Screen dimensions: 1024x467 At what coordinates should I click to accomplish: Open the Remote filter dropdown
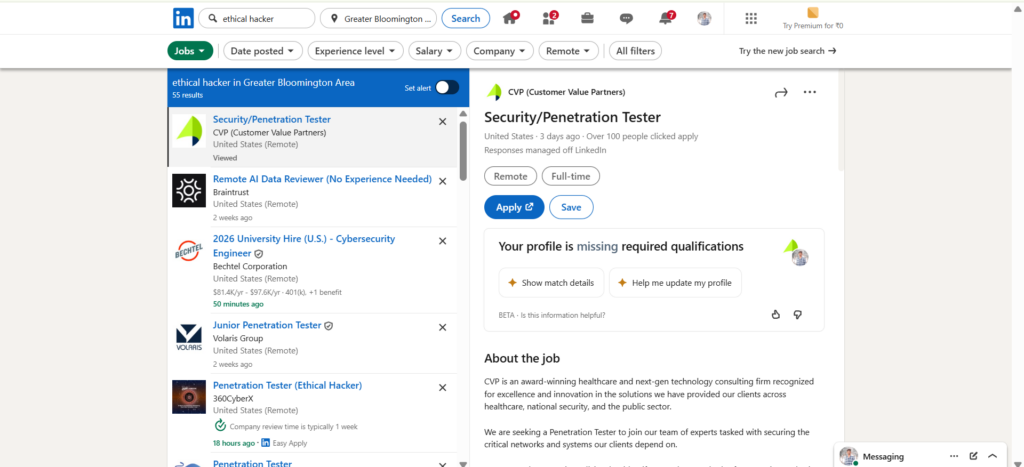coord(569,51)
